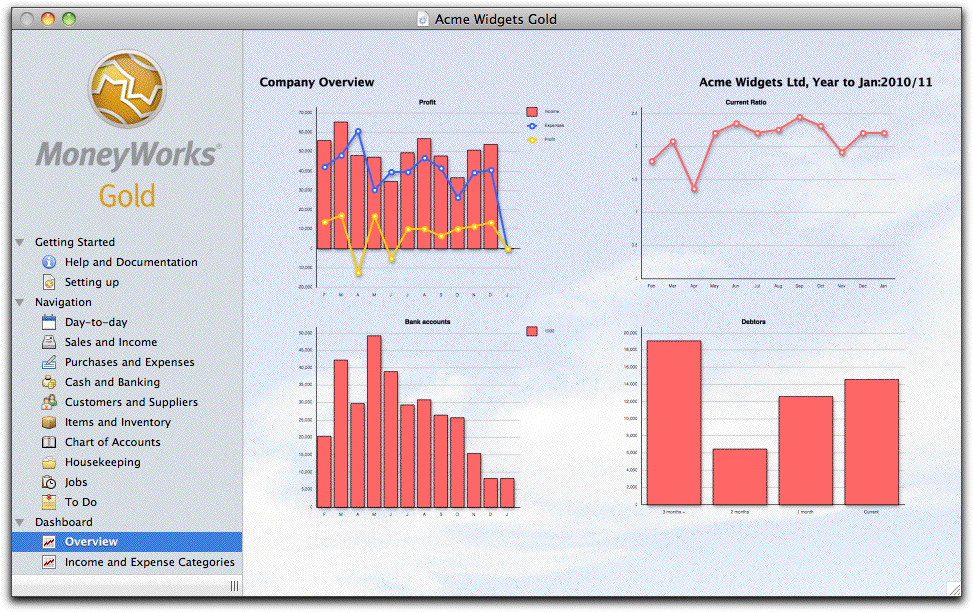Click the Sales and Income icon
The width and height of the screenshot is (973, 612).
(49, 341)
